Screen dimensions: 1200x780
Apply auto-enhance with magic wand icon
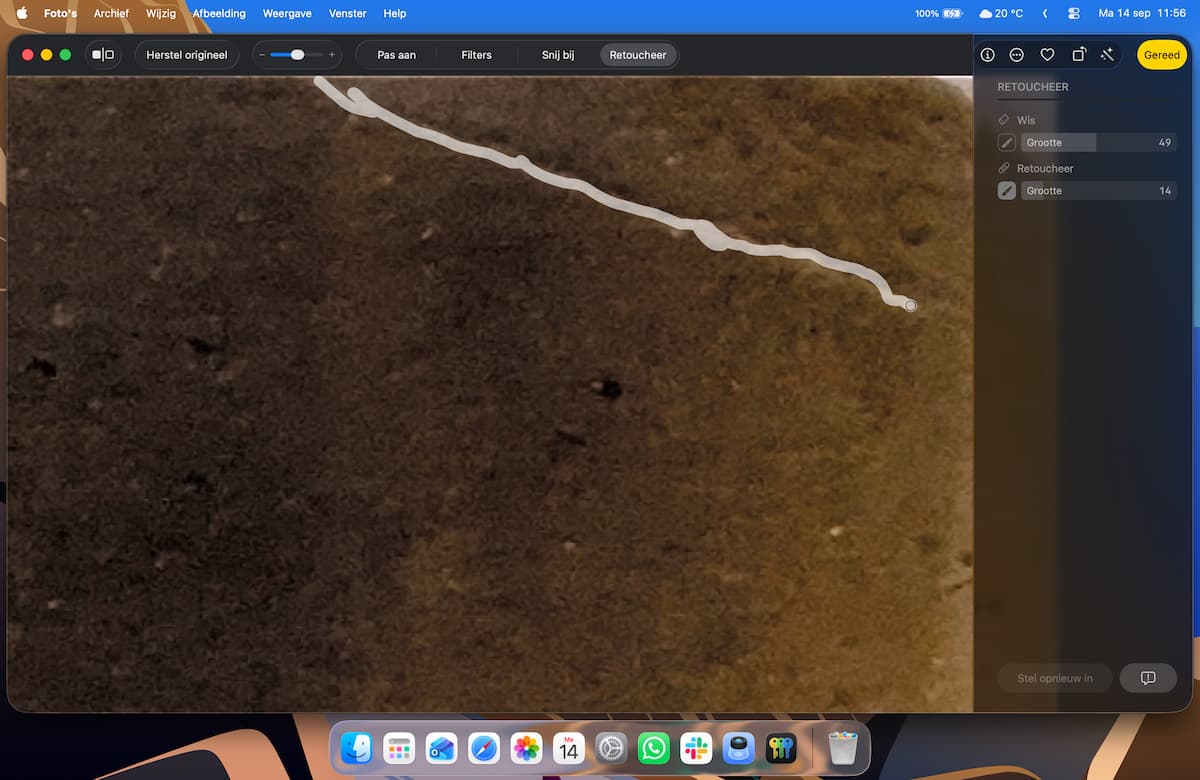(x=1107, y=55)
